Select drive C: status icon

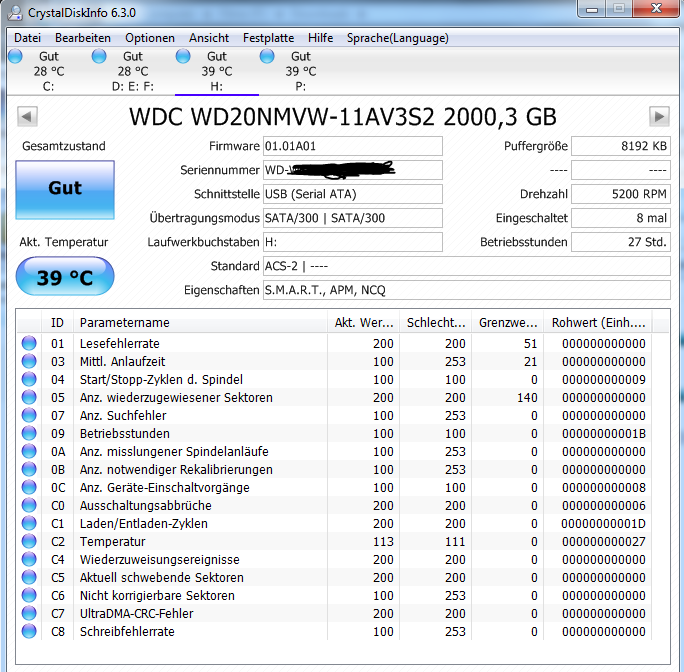tap(15, 56)
